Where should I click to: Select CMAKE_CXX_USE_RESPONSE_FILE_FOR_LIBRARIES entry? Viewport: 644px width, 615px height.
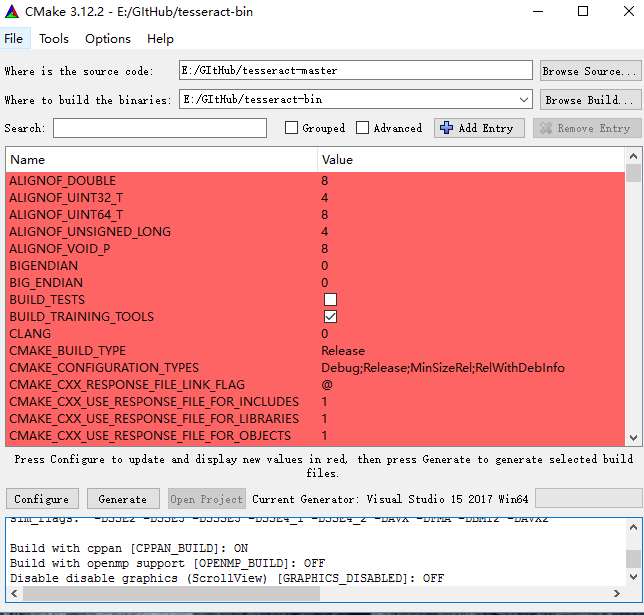point(154,419)
